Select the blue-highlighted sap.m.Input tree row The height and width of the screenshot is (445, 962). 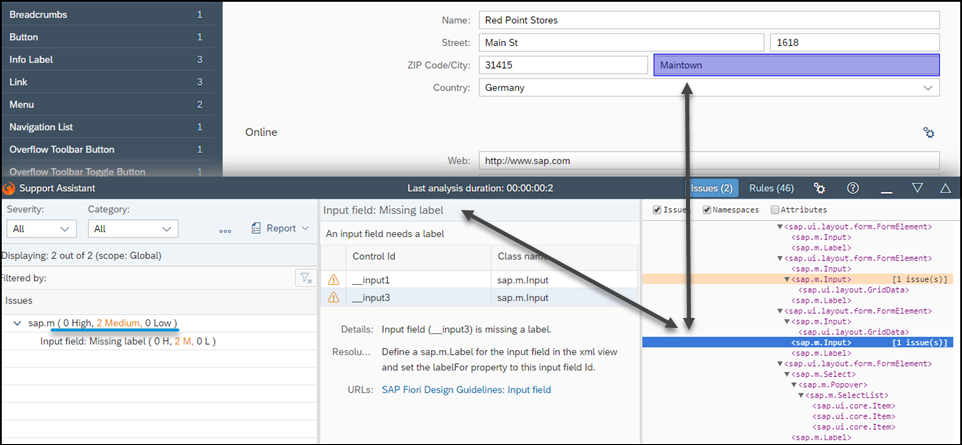tap(797, 342)
